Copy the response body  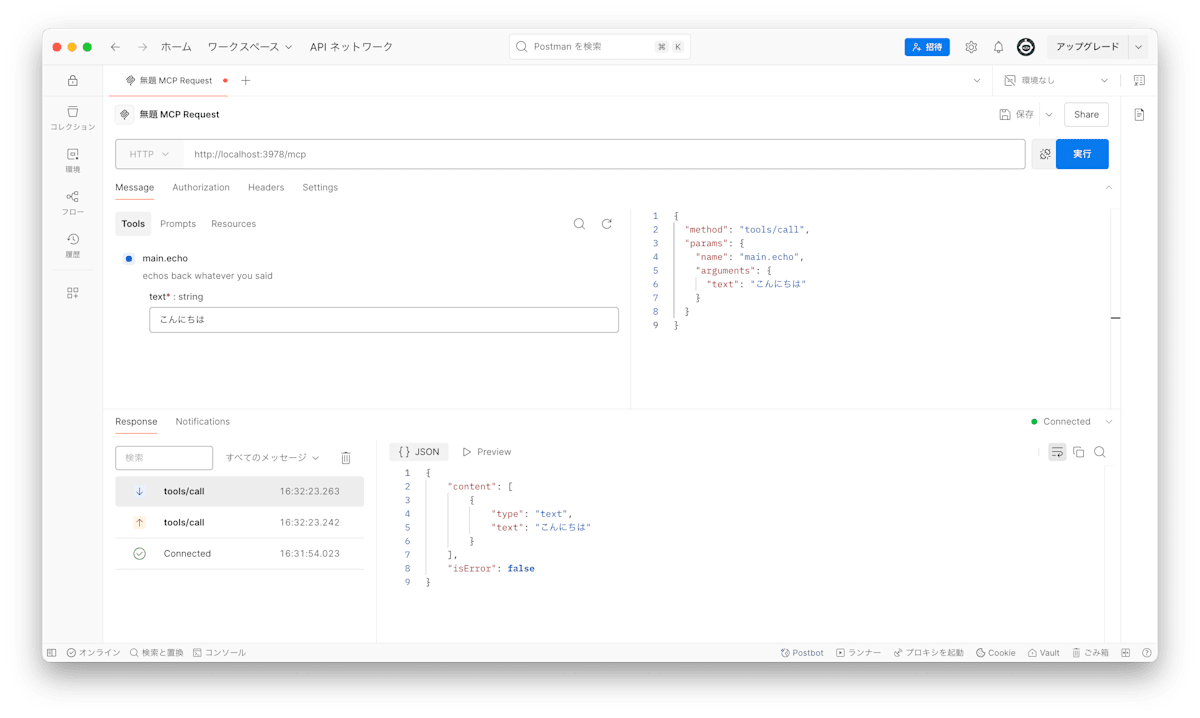[1078, 452]
